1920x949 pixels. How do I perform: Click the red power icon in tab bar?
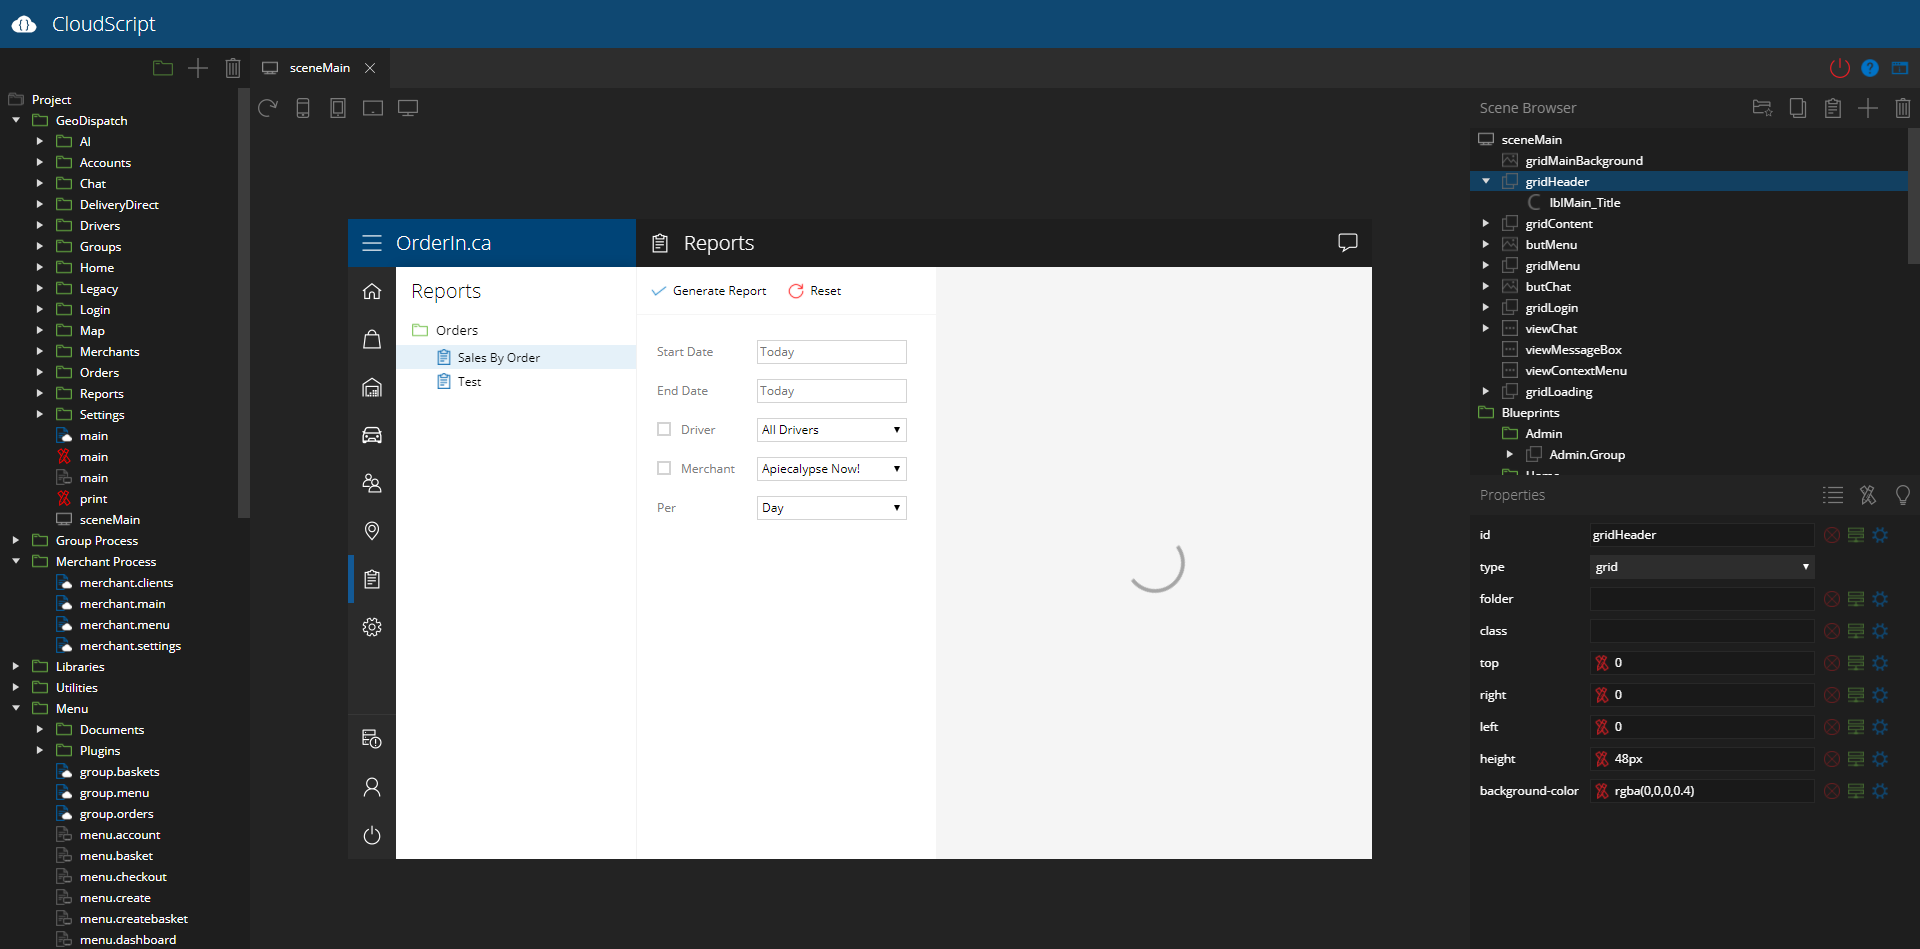1839,68
